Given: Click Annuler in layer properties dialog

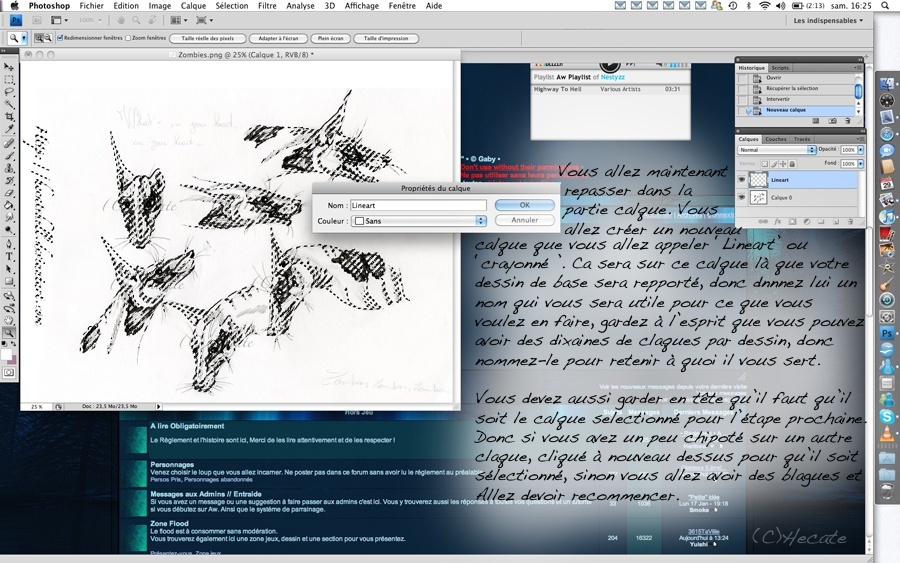Looking at the screenshot, I should point(525,220).
